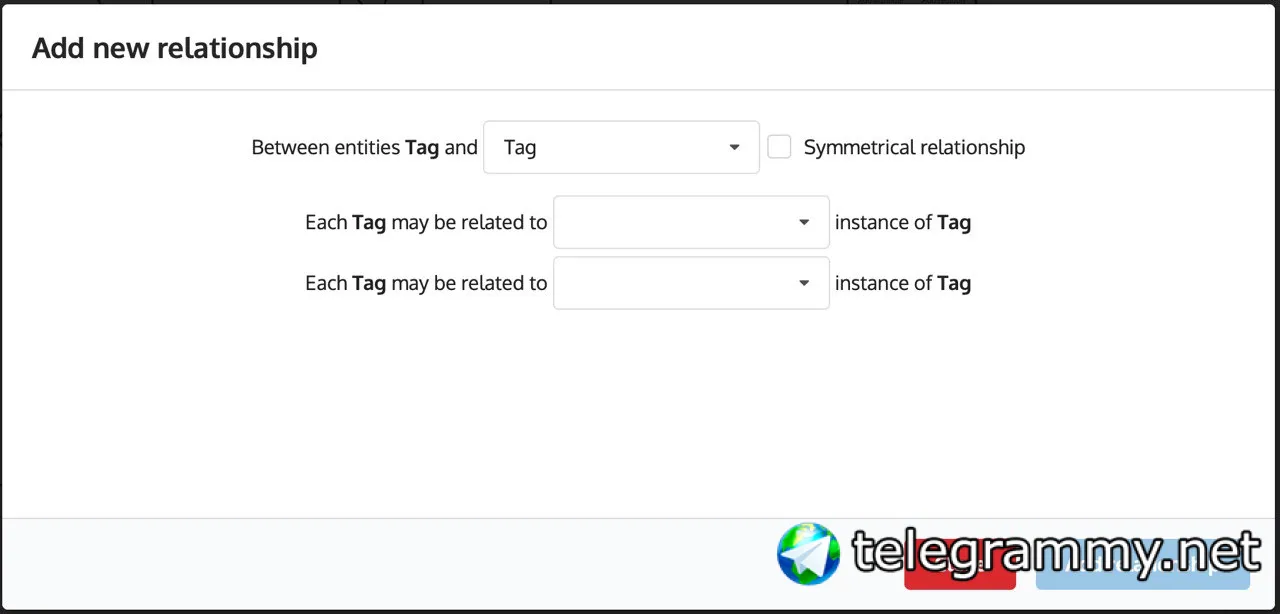The height and width of the screenshot is (614, 1280).
Task: Click the first "Each Tag may be related to" label
Action: click(x=426, y=222)
